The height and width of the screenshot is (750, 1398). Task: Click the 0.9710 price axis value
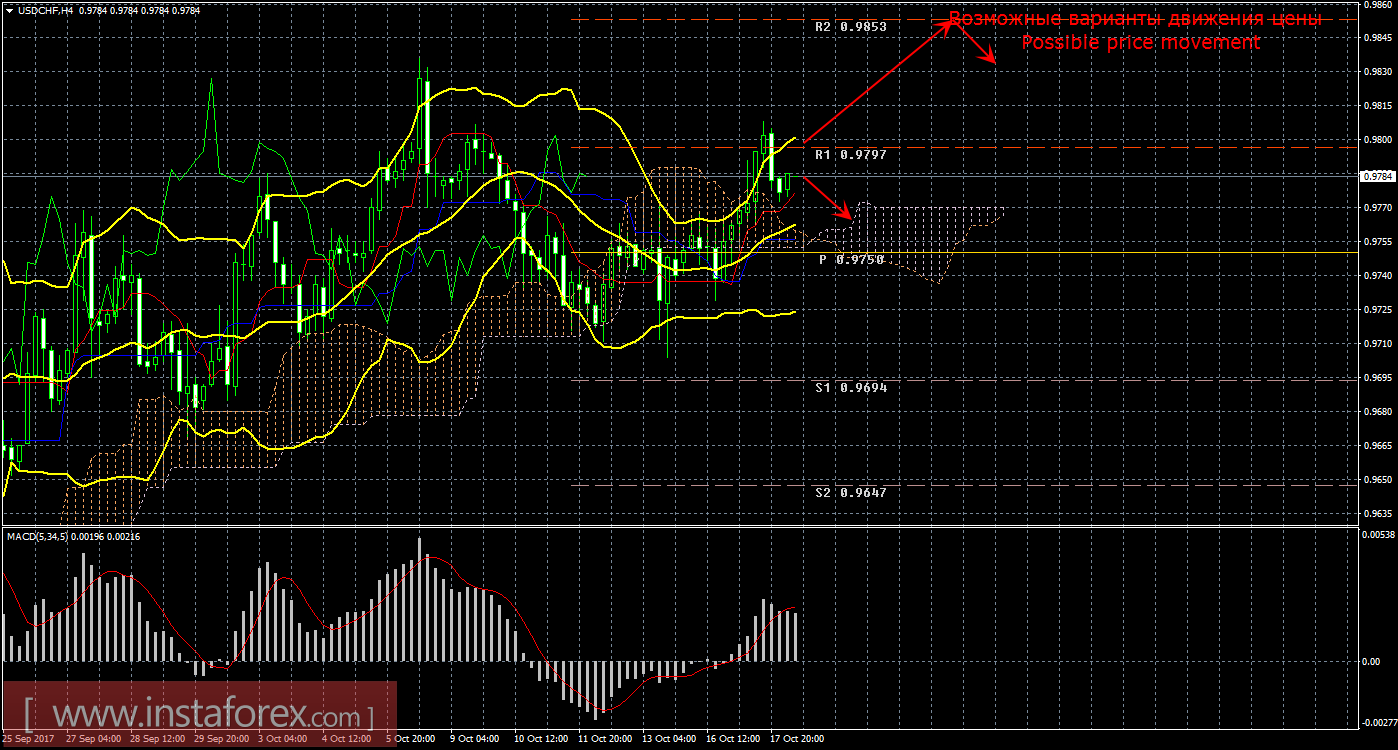(x=1377, y=344)
